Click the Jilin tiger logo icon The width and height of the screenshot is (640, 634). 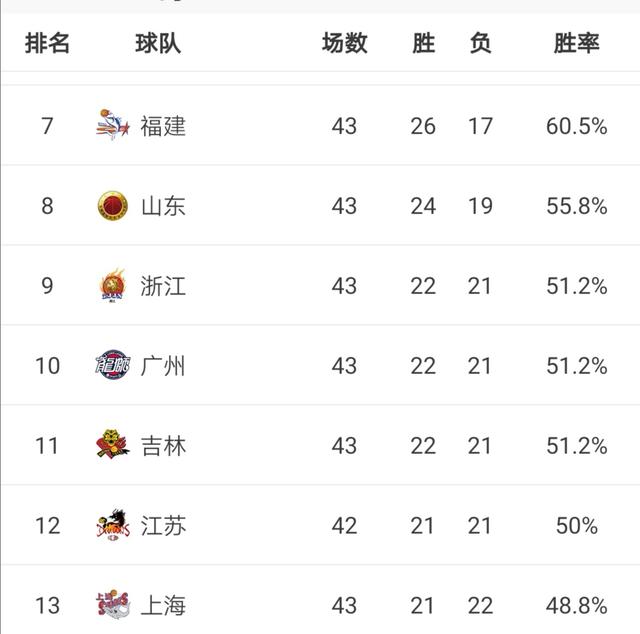coord(113,445)
